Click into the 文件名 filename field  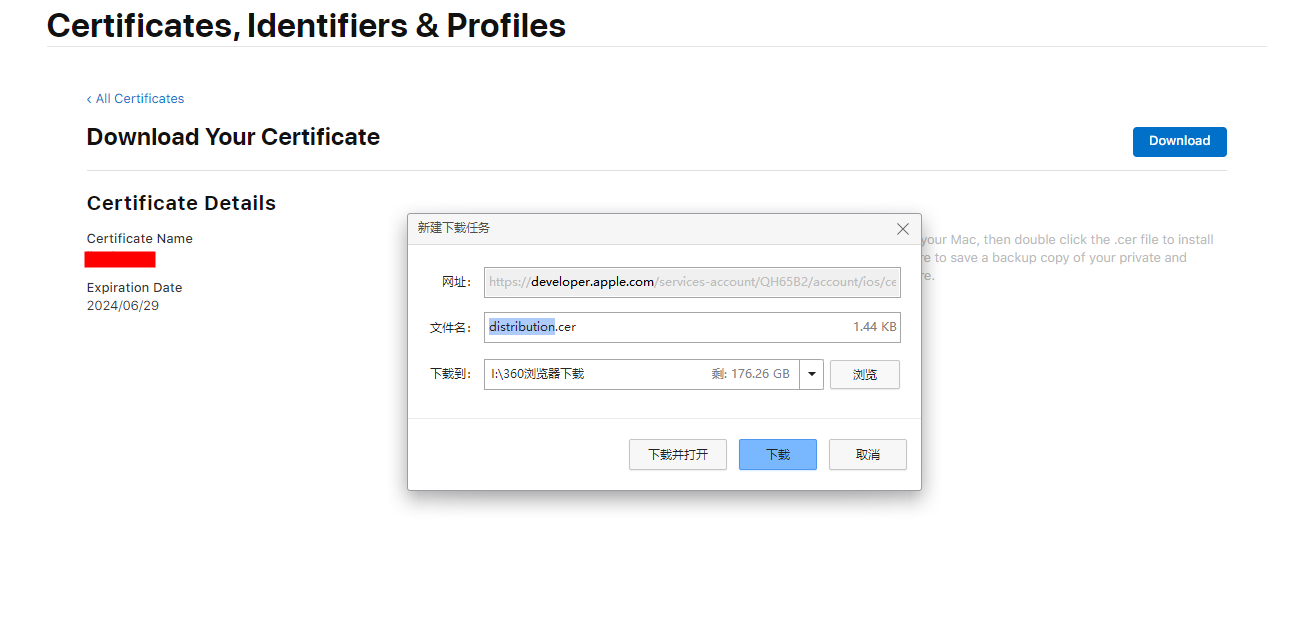(692, 327)
